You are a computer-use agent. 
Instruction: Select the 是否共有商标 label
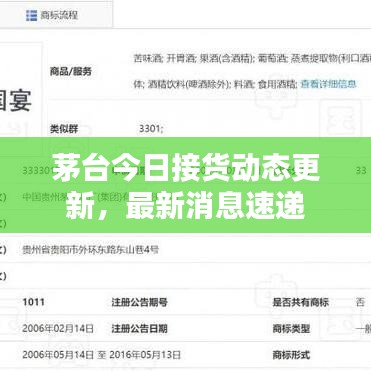pos(301,302)
